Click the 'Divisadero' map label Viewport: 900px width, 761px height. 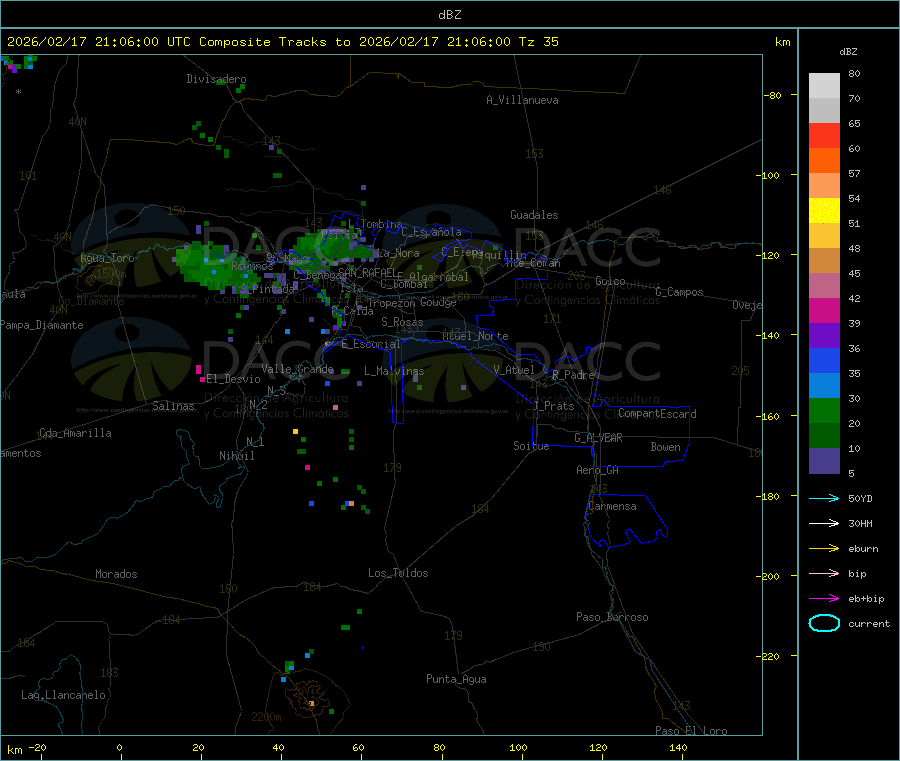pos(216,79)
